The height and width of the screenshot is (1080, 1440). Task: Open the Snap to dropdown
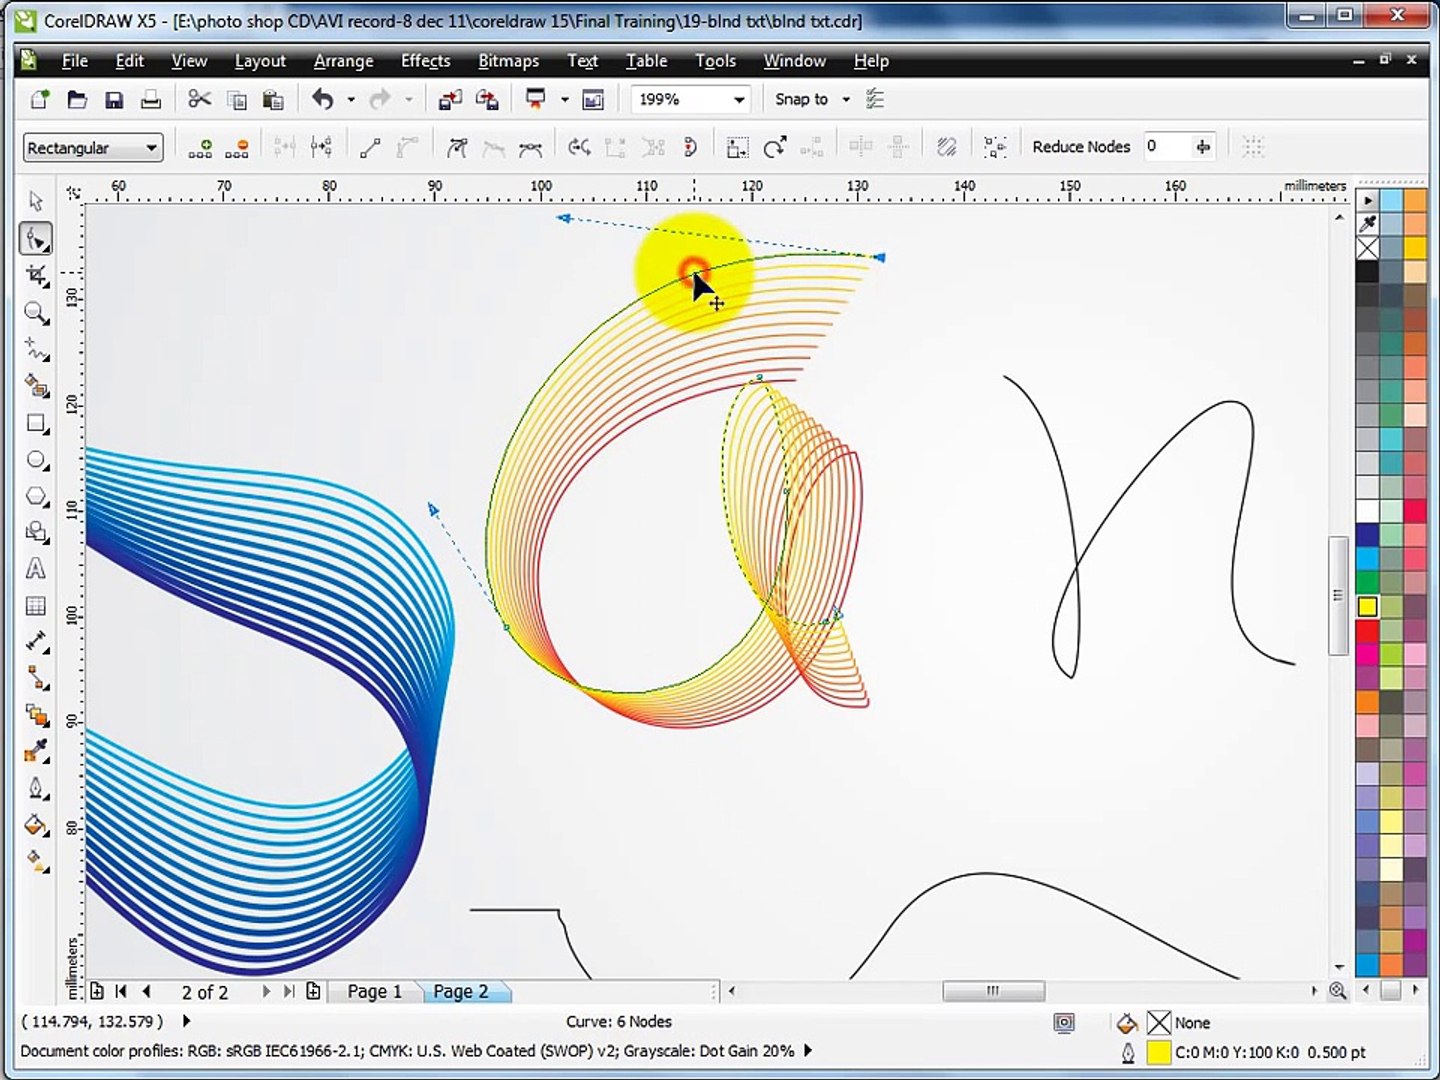tap(845, 100)
